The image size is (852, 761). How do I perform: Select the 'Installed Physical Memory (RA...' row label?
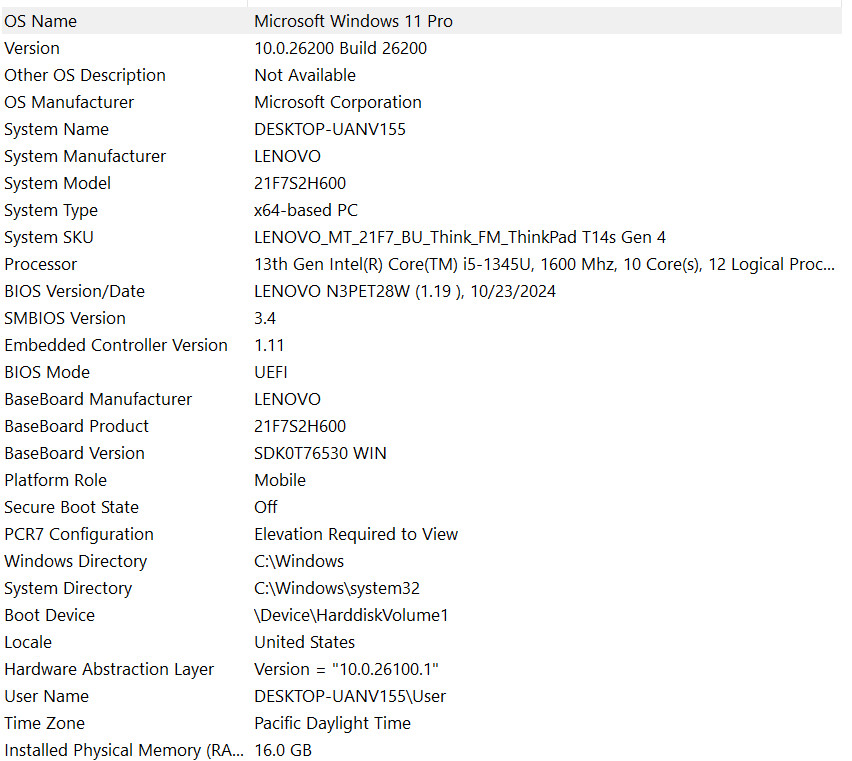pyautogui.click(x=124, y=750)
